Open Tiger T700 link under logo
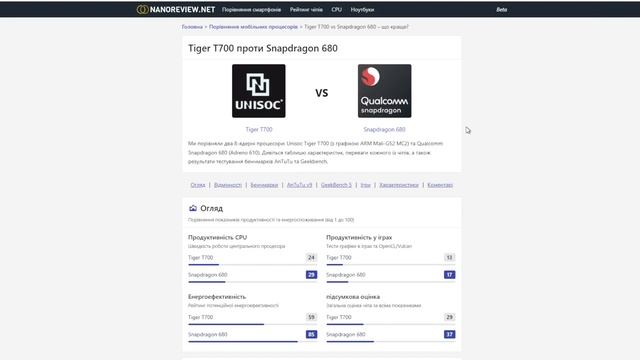640x360 pixels. (259, 129)
